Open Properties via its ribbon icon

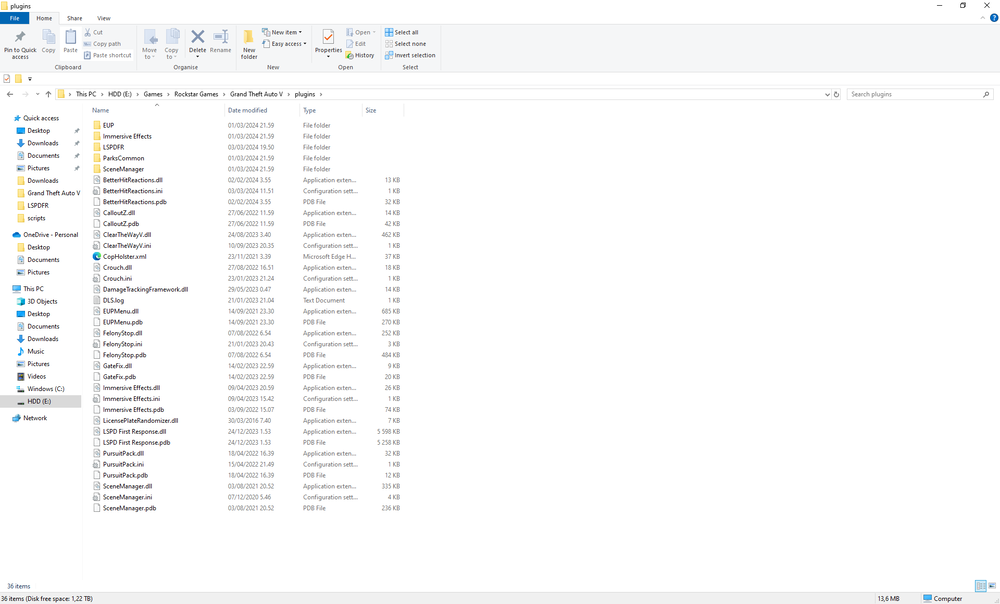328,40
